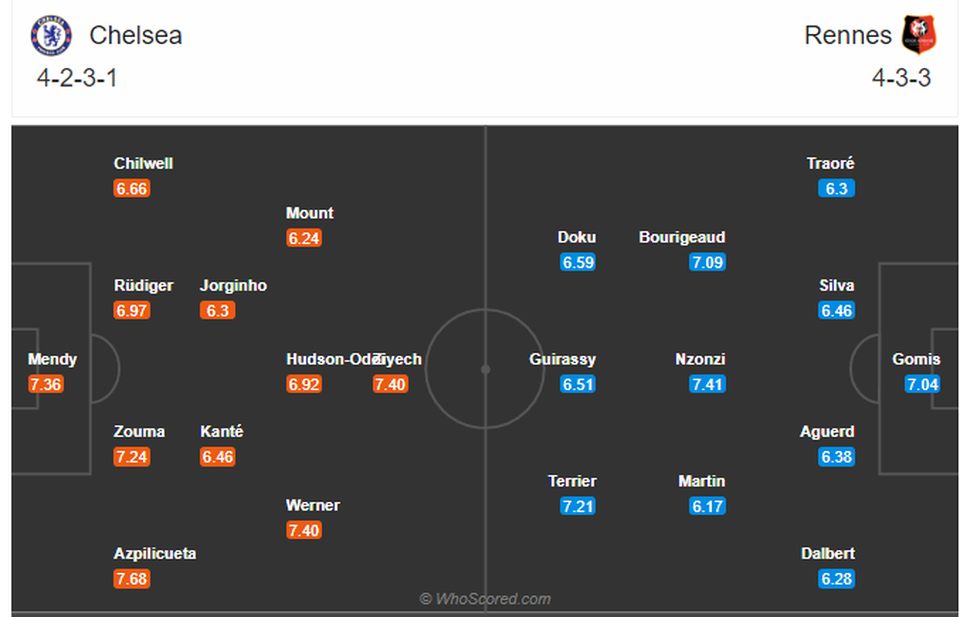Select Gomis's 7.04 rating badge
Image resolution: width=960 pixels, height=617 pixels.
[x=923, y=384]
